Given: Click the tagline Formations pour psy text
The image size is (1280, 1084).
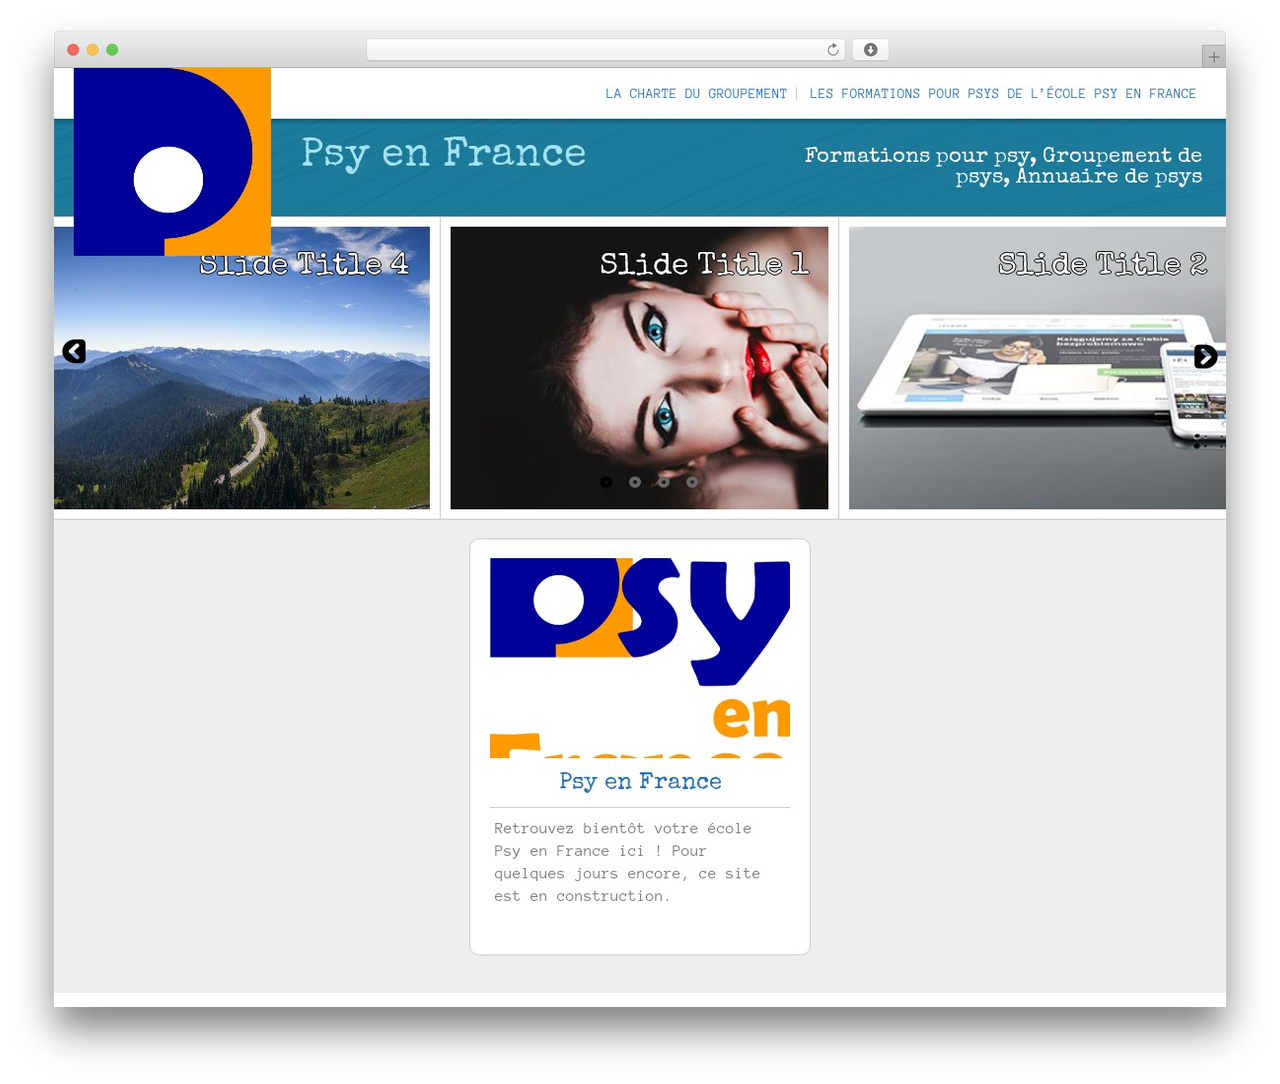Looking at the screenshot, I should 1003,166.
